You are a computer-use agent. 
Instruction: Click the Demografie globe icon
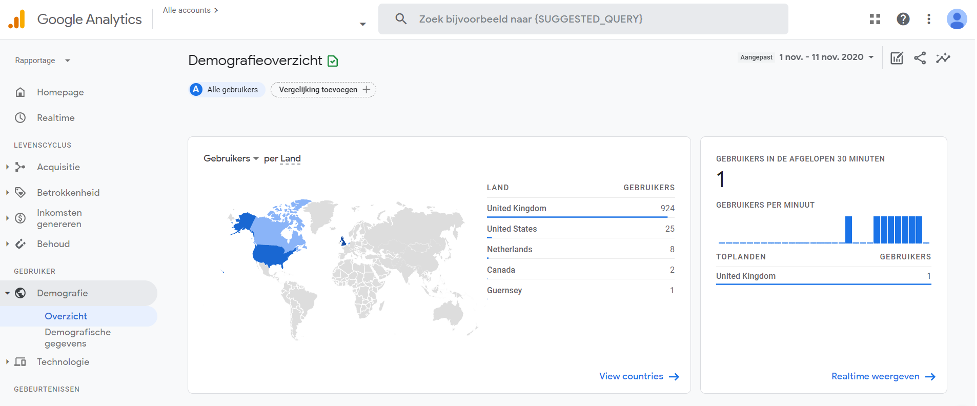21,293
